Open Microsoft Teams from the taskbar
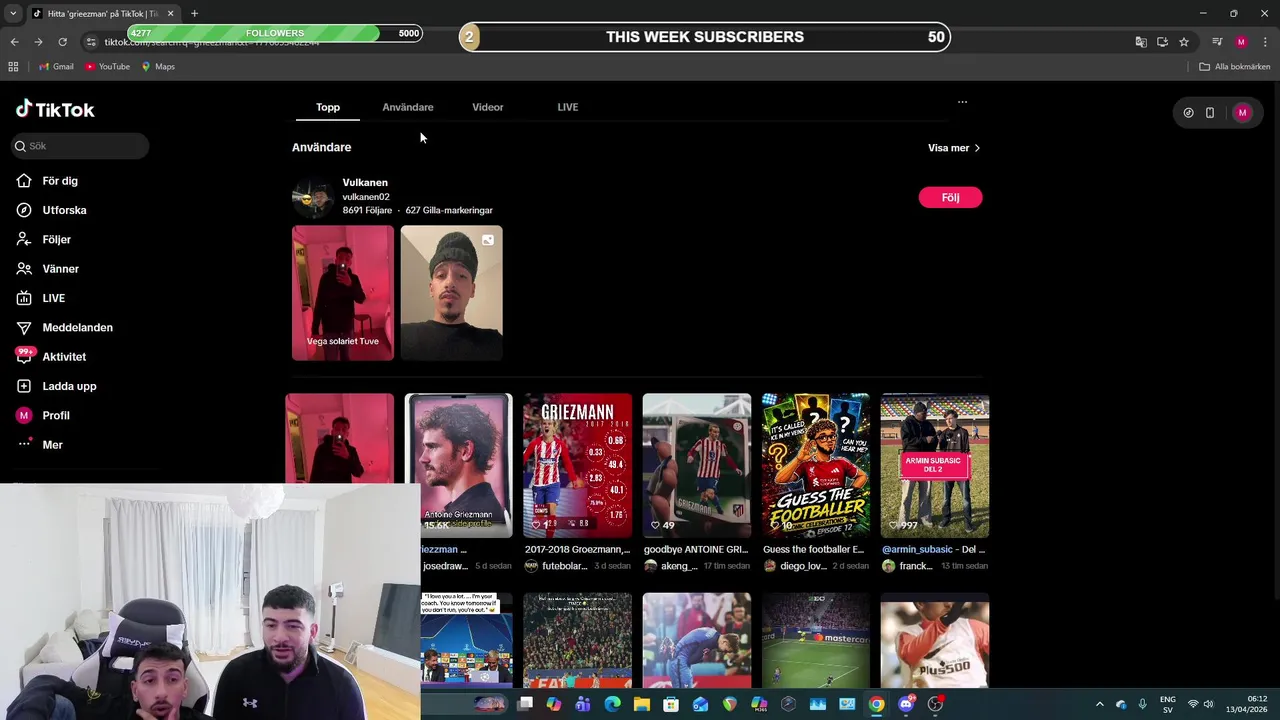Screen dimensions: 1280x720 (583, 704)
